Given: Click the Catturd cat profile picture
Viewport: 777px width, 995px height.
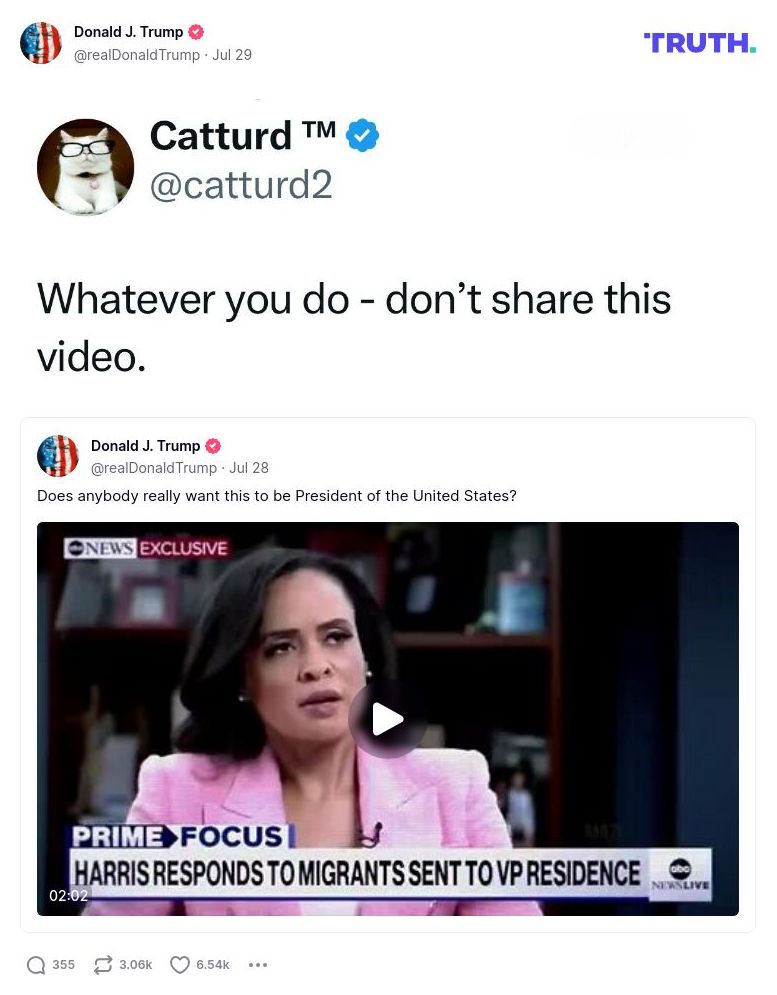Looking at the screenshot, I should point(86,166).
